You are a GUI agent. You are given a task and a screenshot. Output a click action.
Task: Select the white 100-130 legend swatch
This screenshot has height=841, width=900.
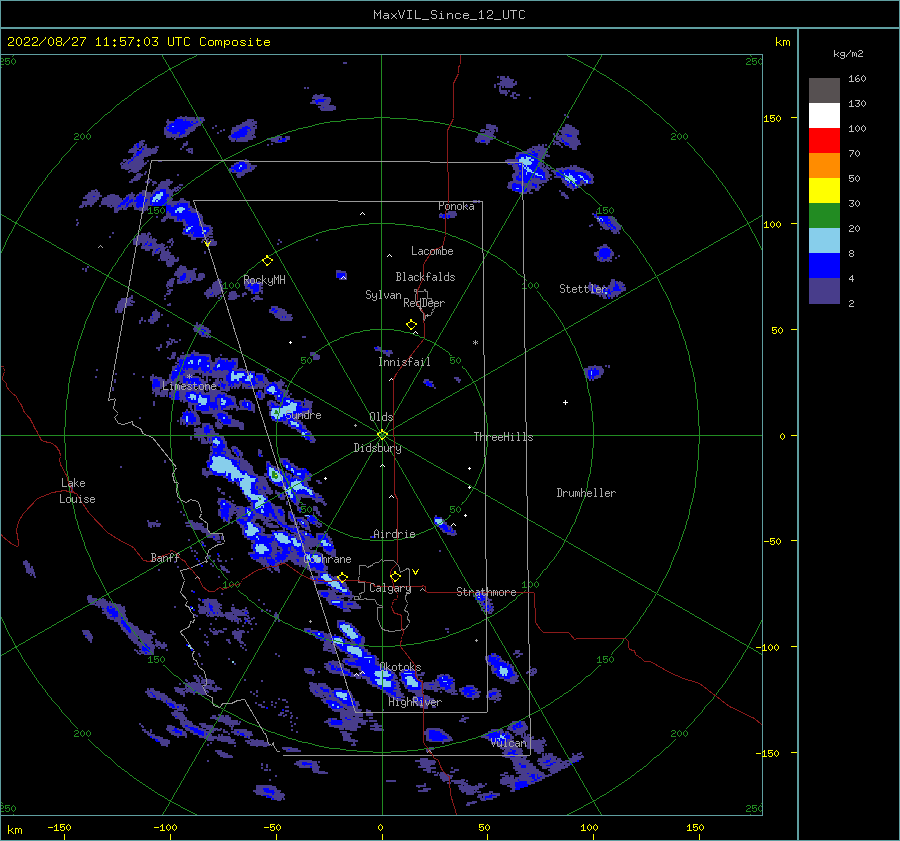tap(824, 116)
